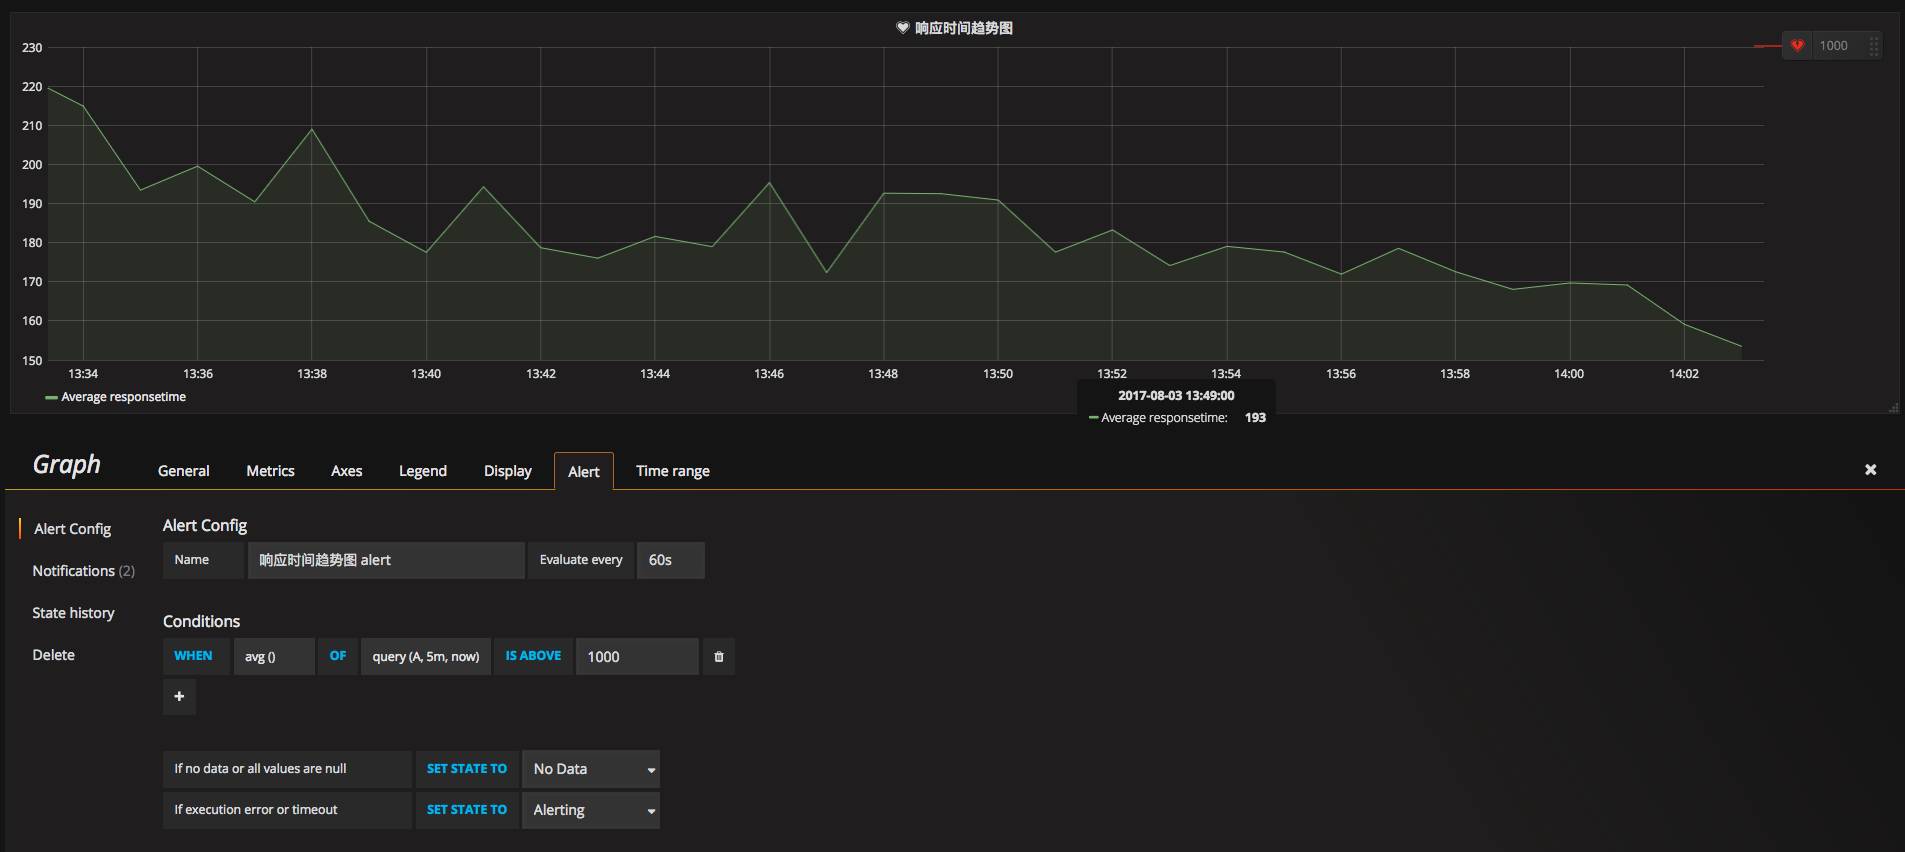View State history in sidebar
Screen dimensions: 1905x852
click(73, 613)
